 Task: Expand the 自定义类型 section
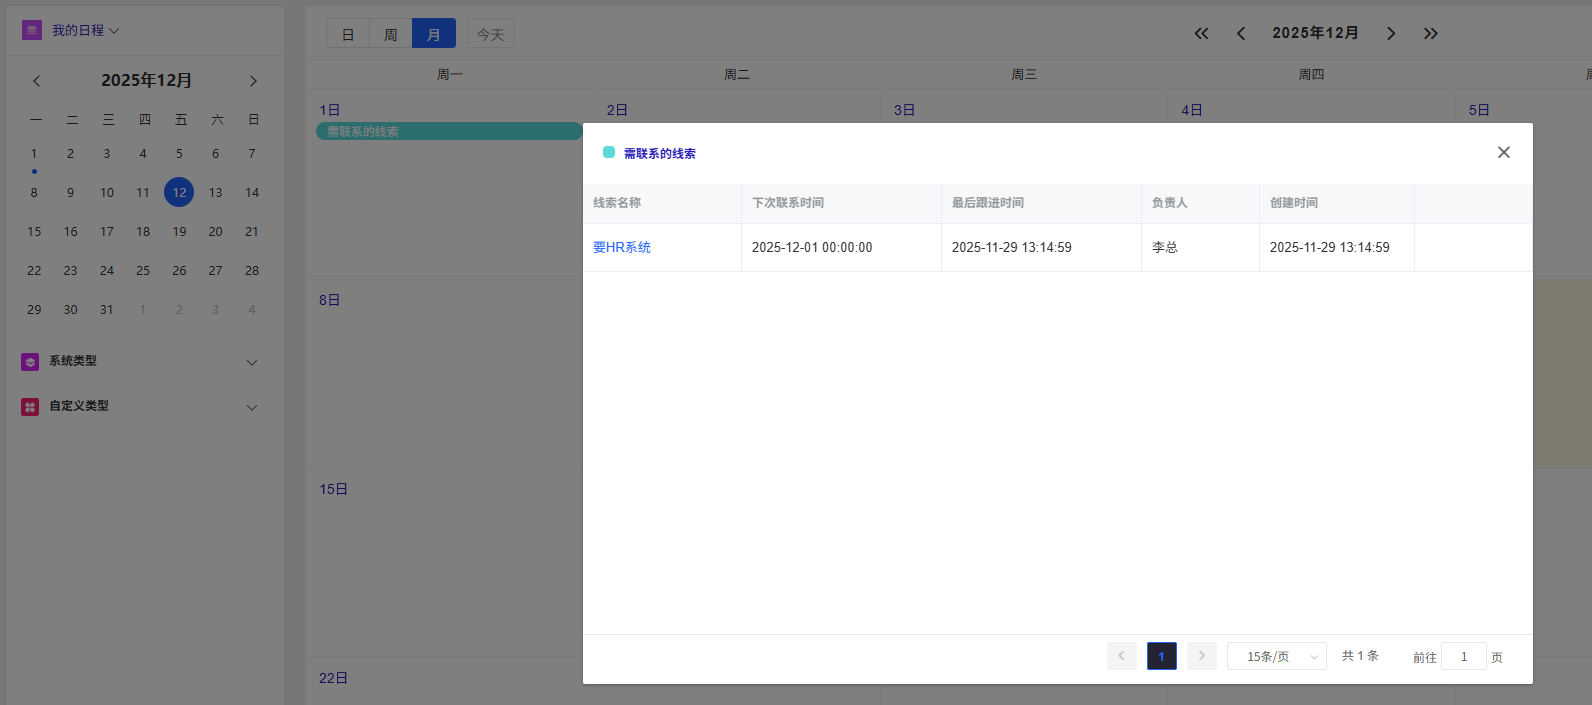pos(252,407)
